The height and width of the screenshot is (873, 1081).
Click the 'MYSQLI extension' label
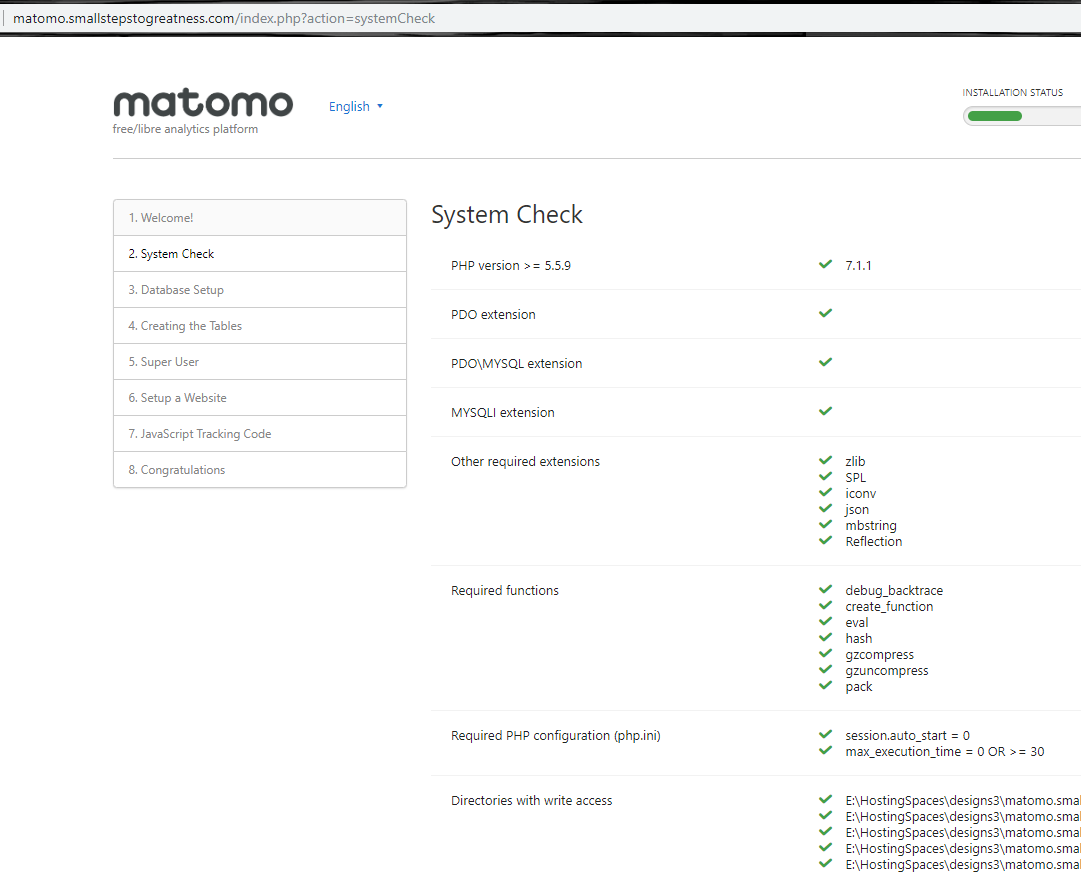click(x=503, y=412)
